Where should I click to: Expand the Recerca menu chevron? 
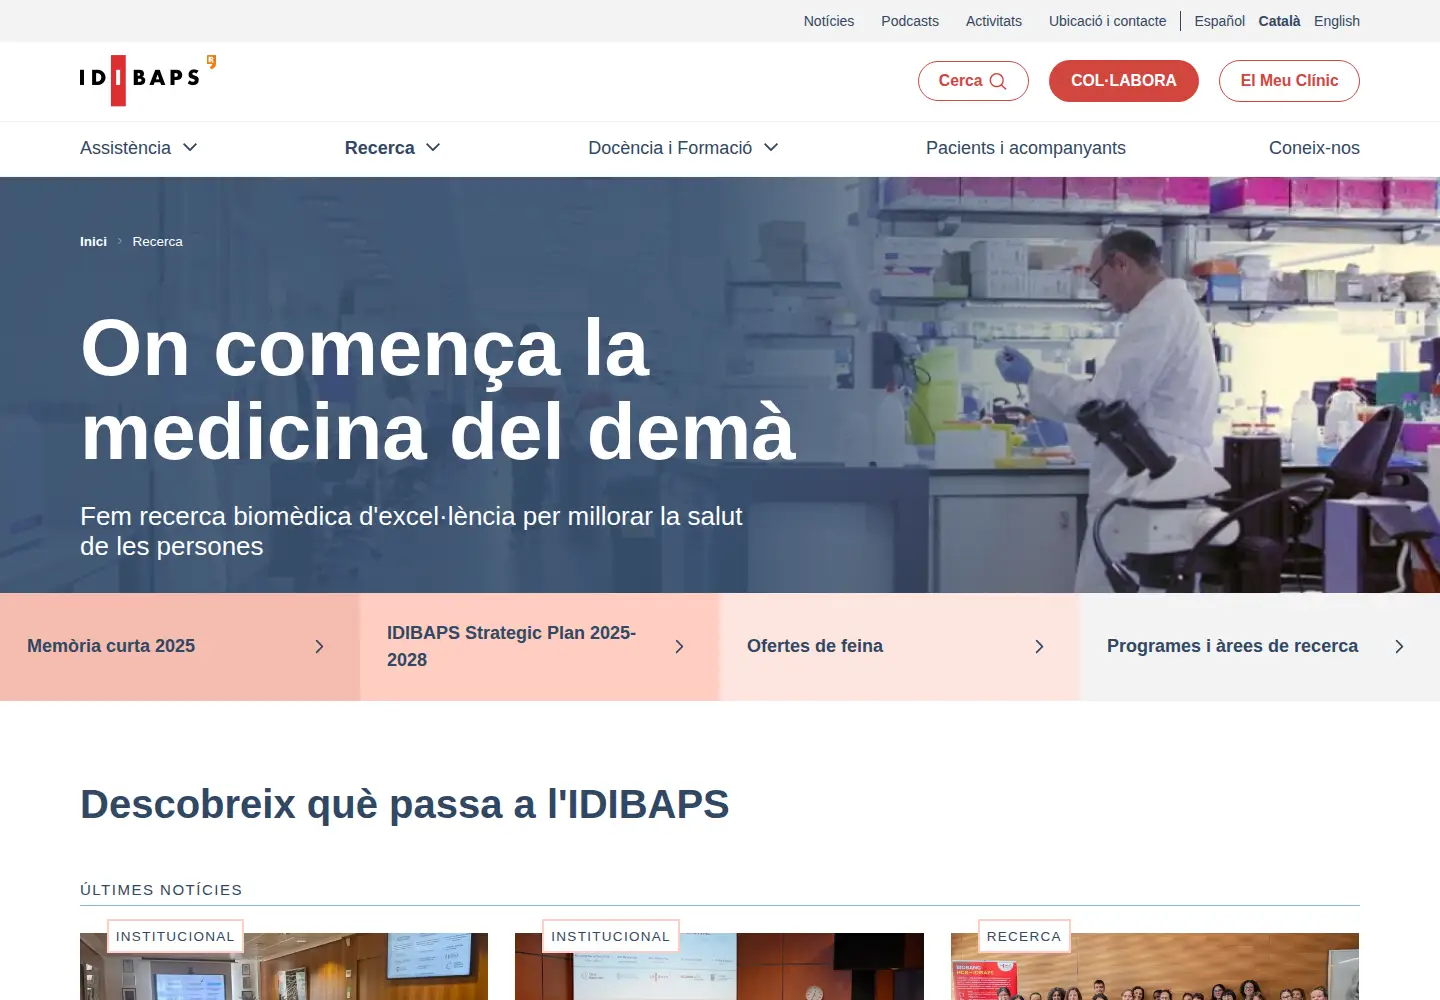433,148
